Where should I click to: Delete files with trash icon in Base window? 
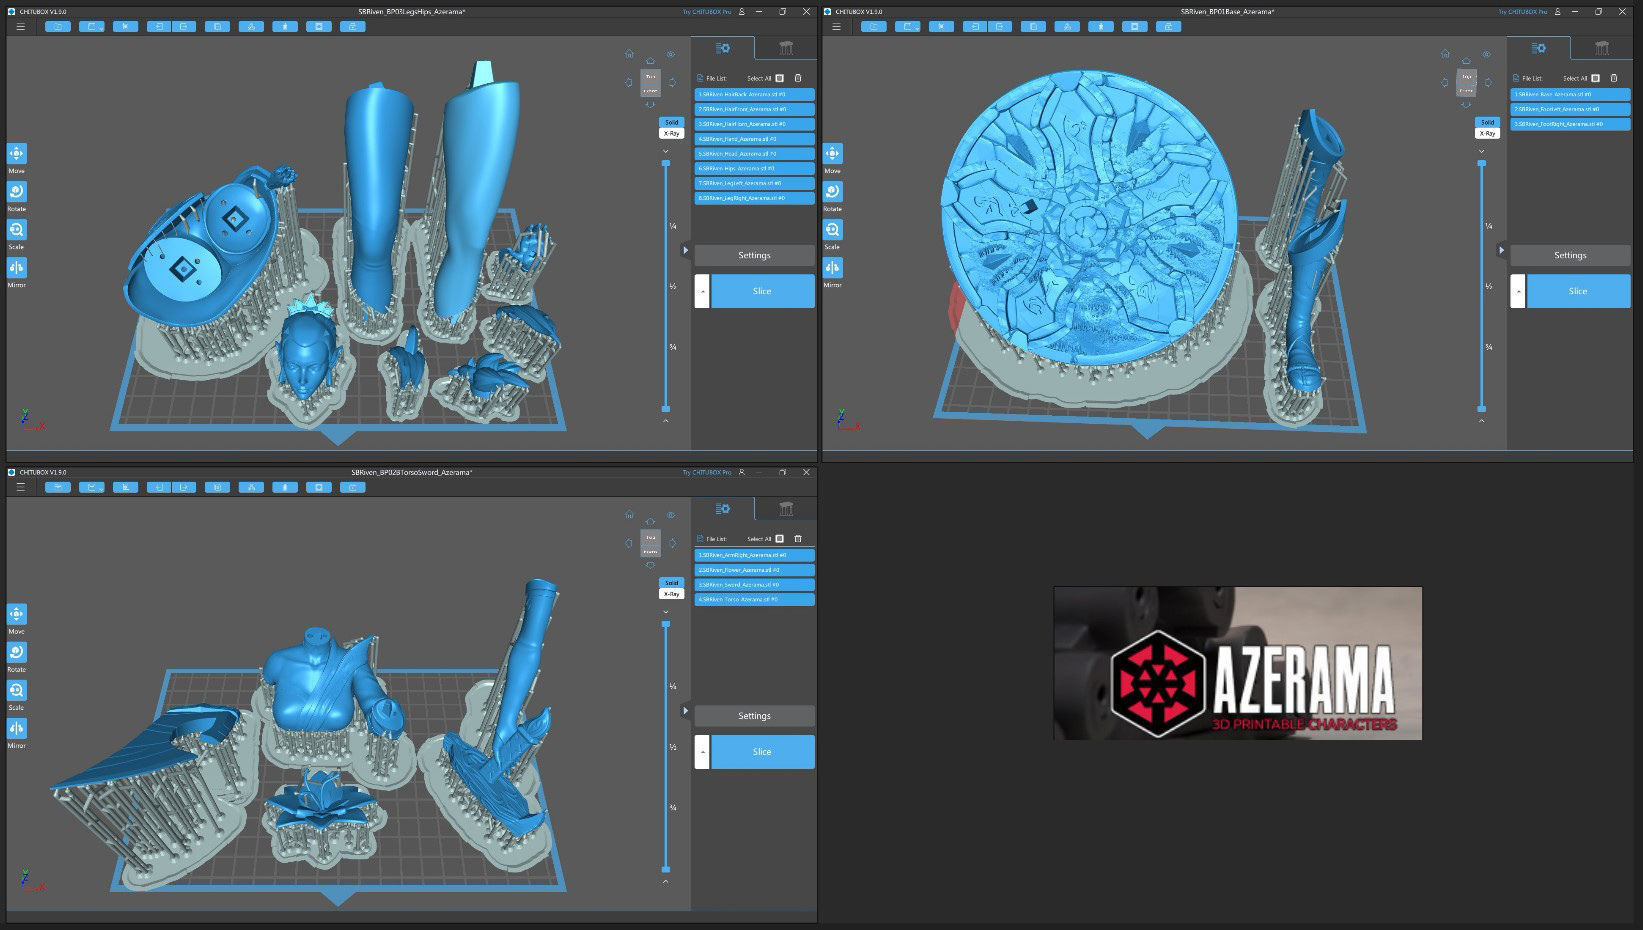1614,78
